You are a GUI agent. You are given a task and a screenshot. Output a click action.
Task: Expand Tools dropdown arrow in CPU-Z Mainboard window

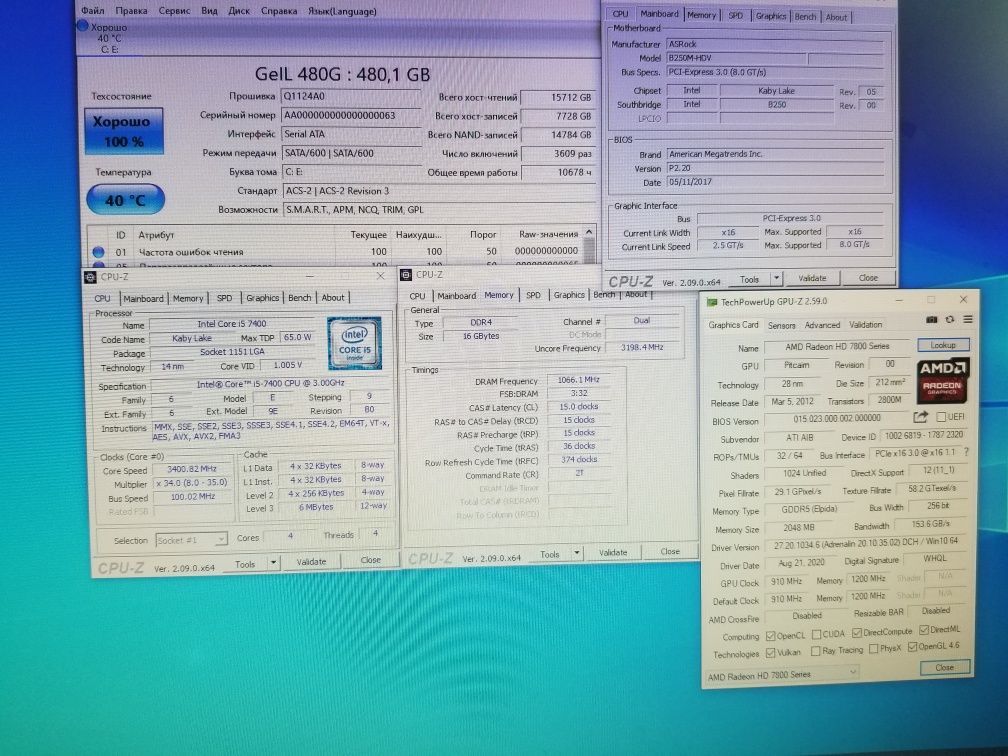[777, 278]
